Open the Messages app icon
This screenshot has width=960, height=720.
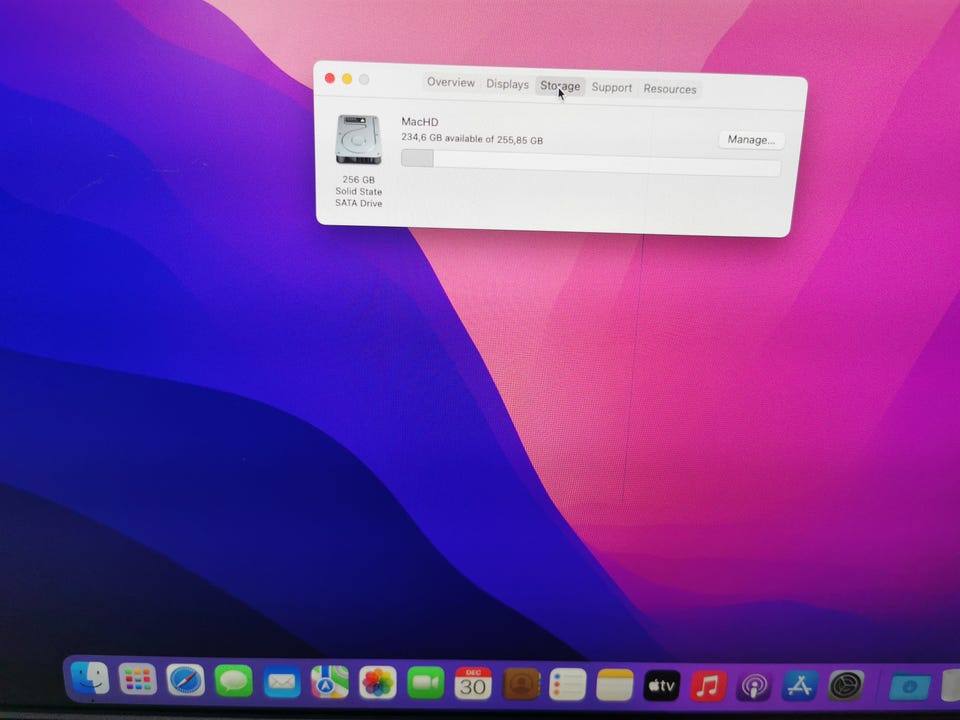(233, 681)
